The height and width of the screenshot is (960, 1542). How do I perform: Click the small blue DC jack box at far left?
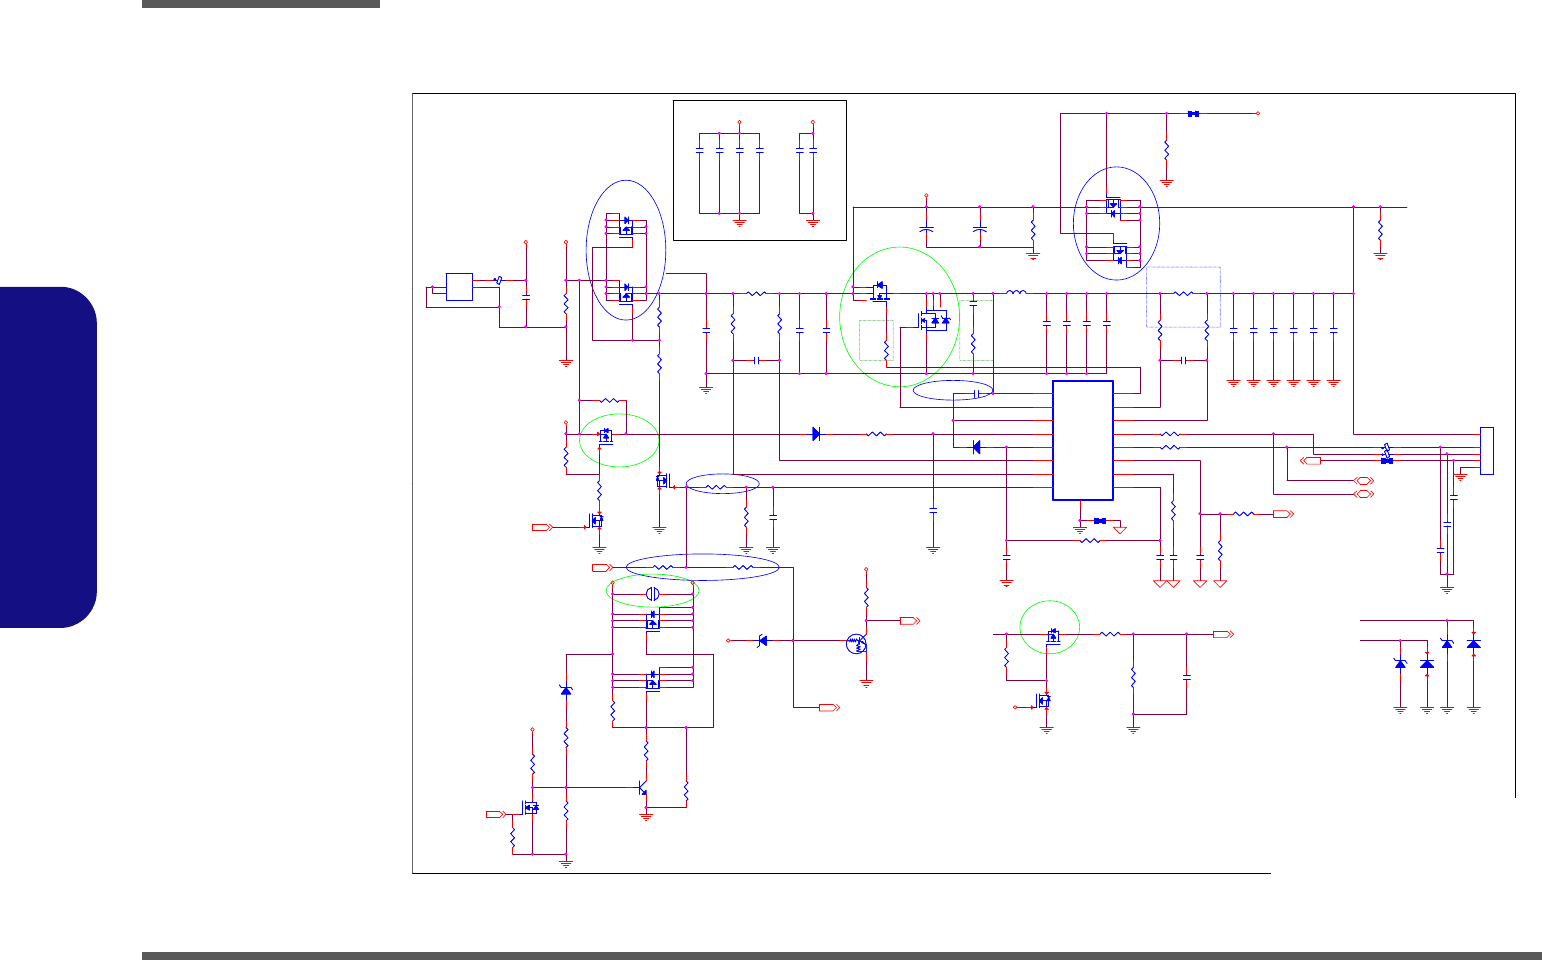point(459,287)
